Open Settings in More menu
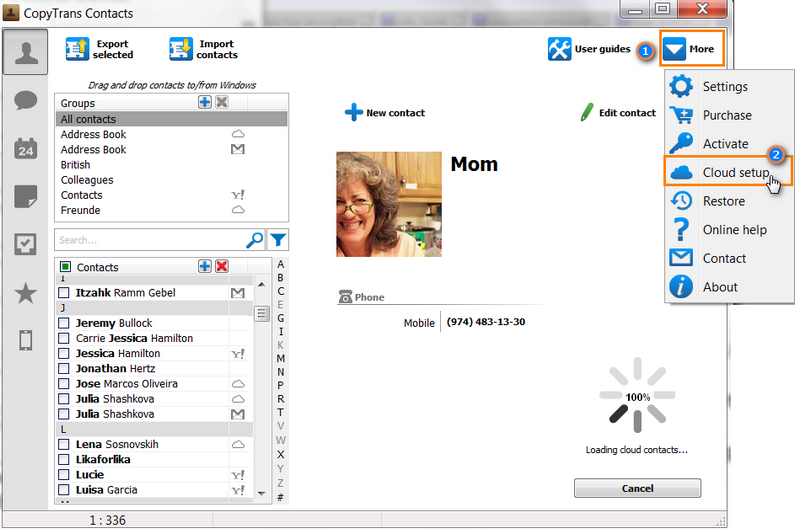 729,86
